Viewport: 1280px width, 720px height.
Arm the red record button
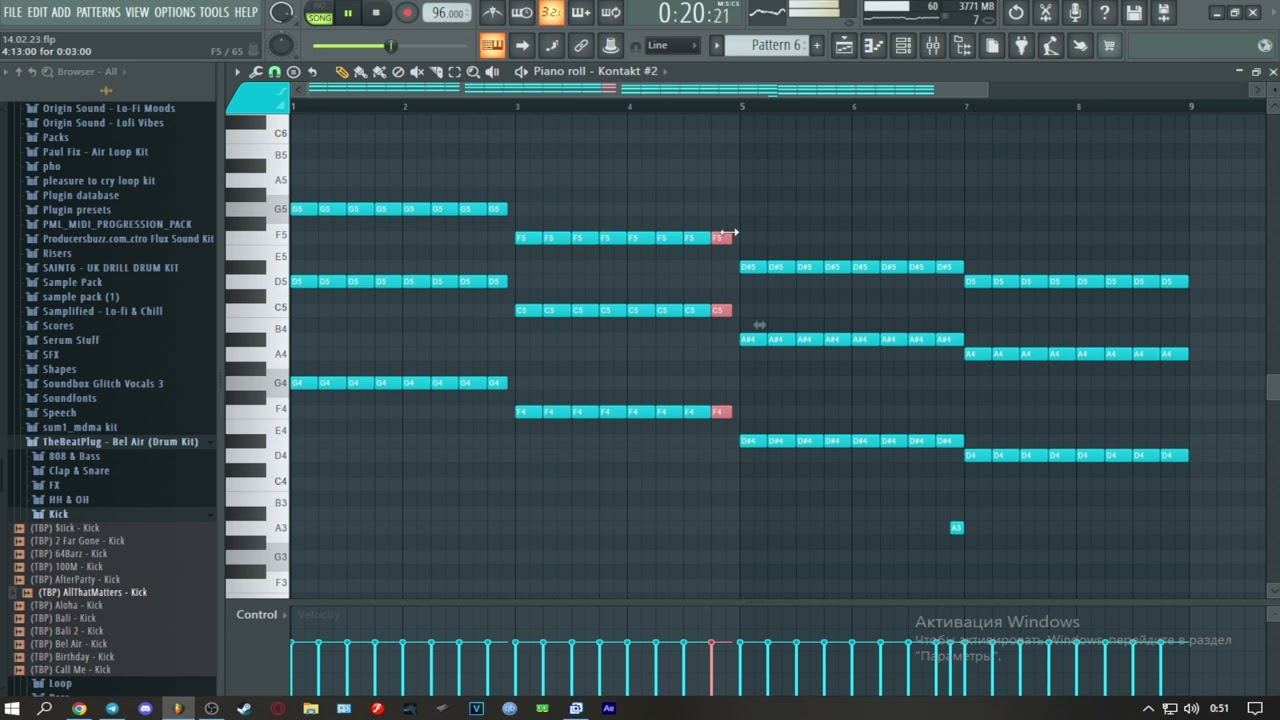point(406,13)
